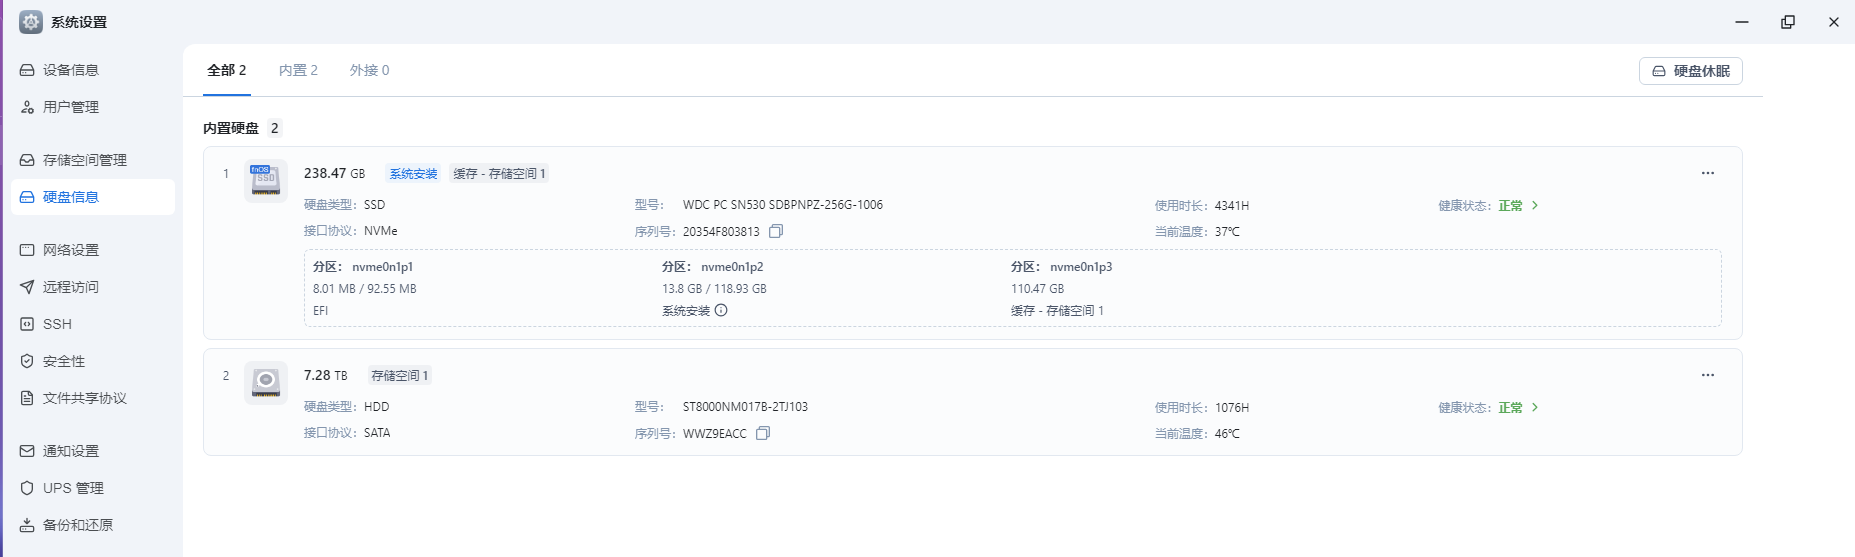The width and height of the screenshot is (1855, 557).
Task: Click the system settings gear icon
Action: 31,22
